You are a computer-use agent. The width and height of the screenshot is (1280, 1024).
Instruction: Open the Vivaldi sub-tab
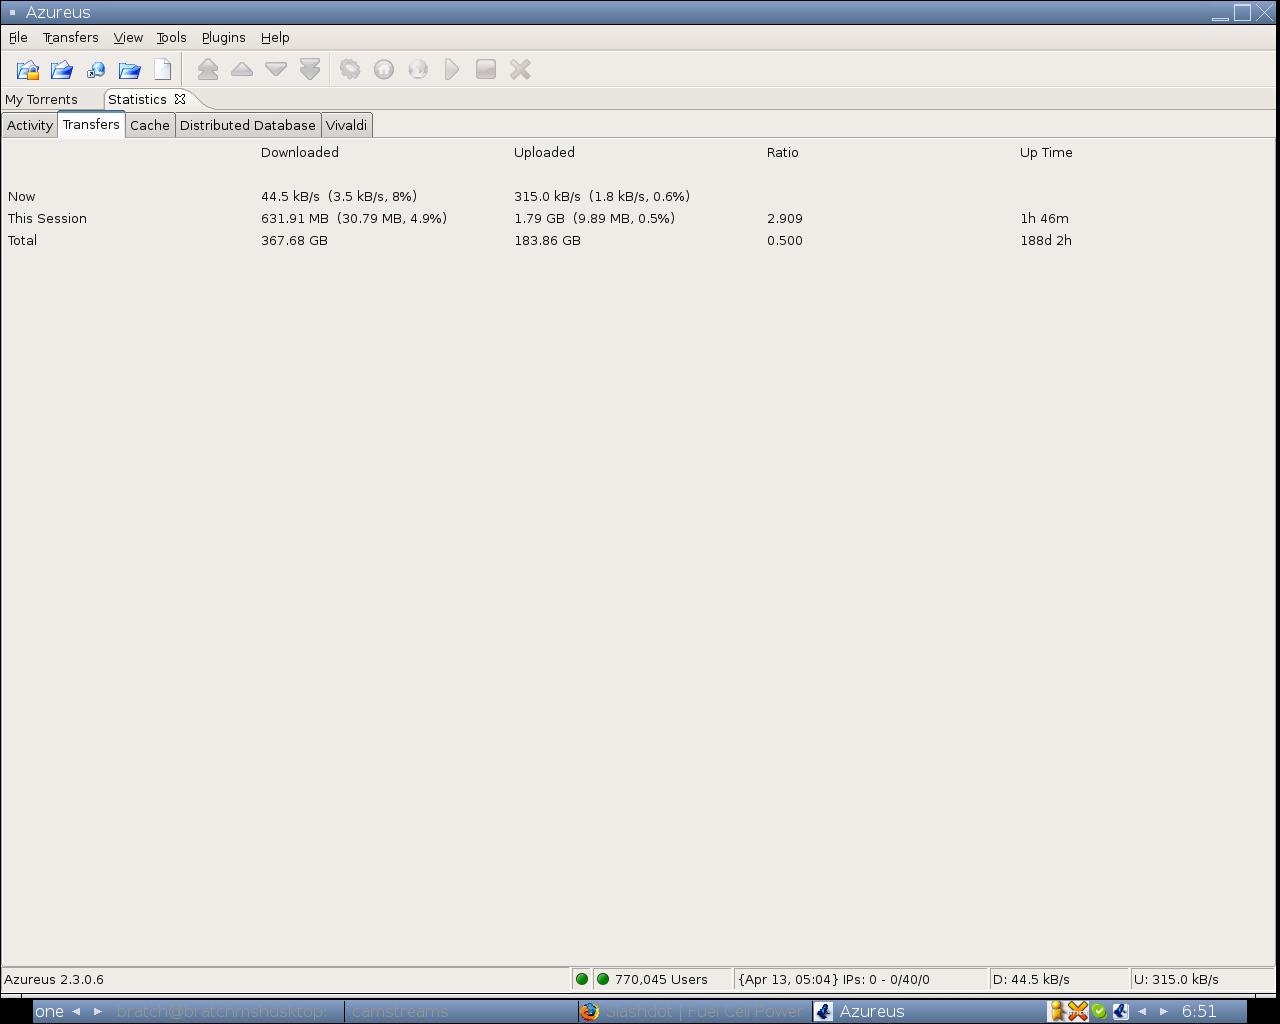pyautogui.click(x=347, y=125)
